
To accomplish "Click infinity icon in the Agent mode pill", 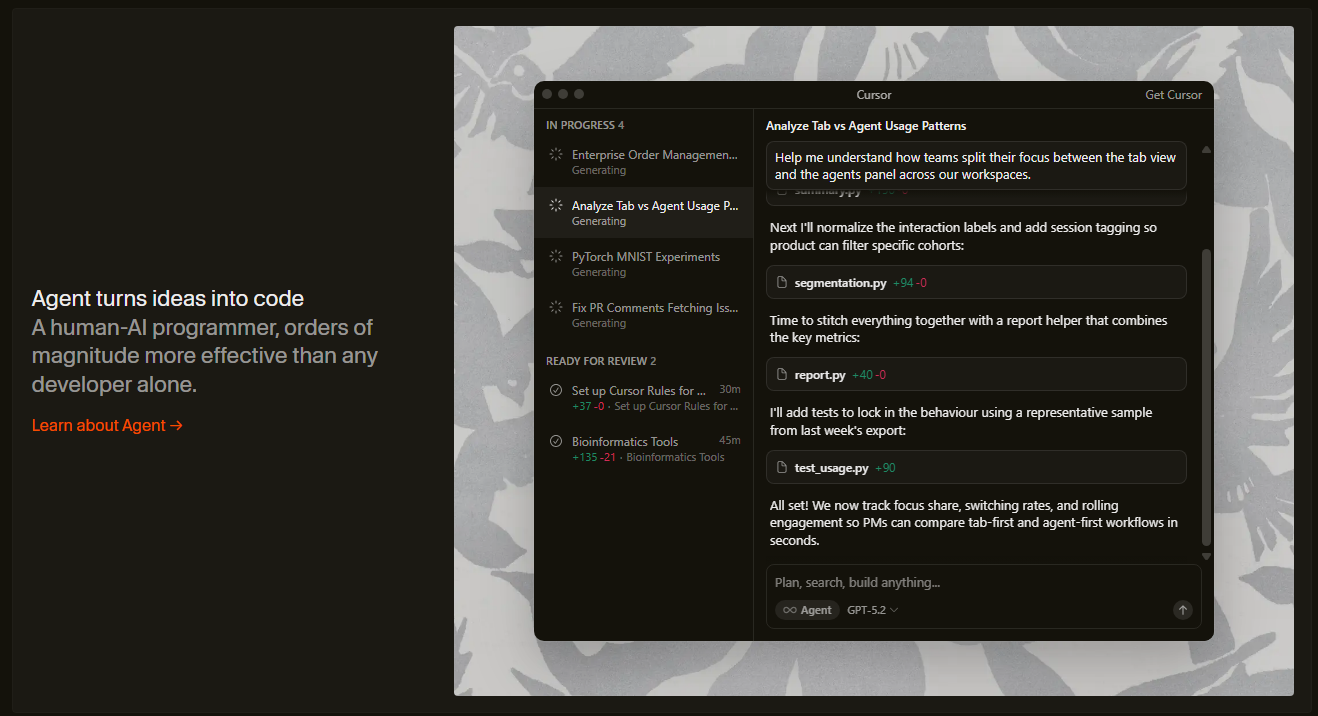I will [789, 610].
